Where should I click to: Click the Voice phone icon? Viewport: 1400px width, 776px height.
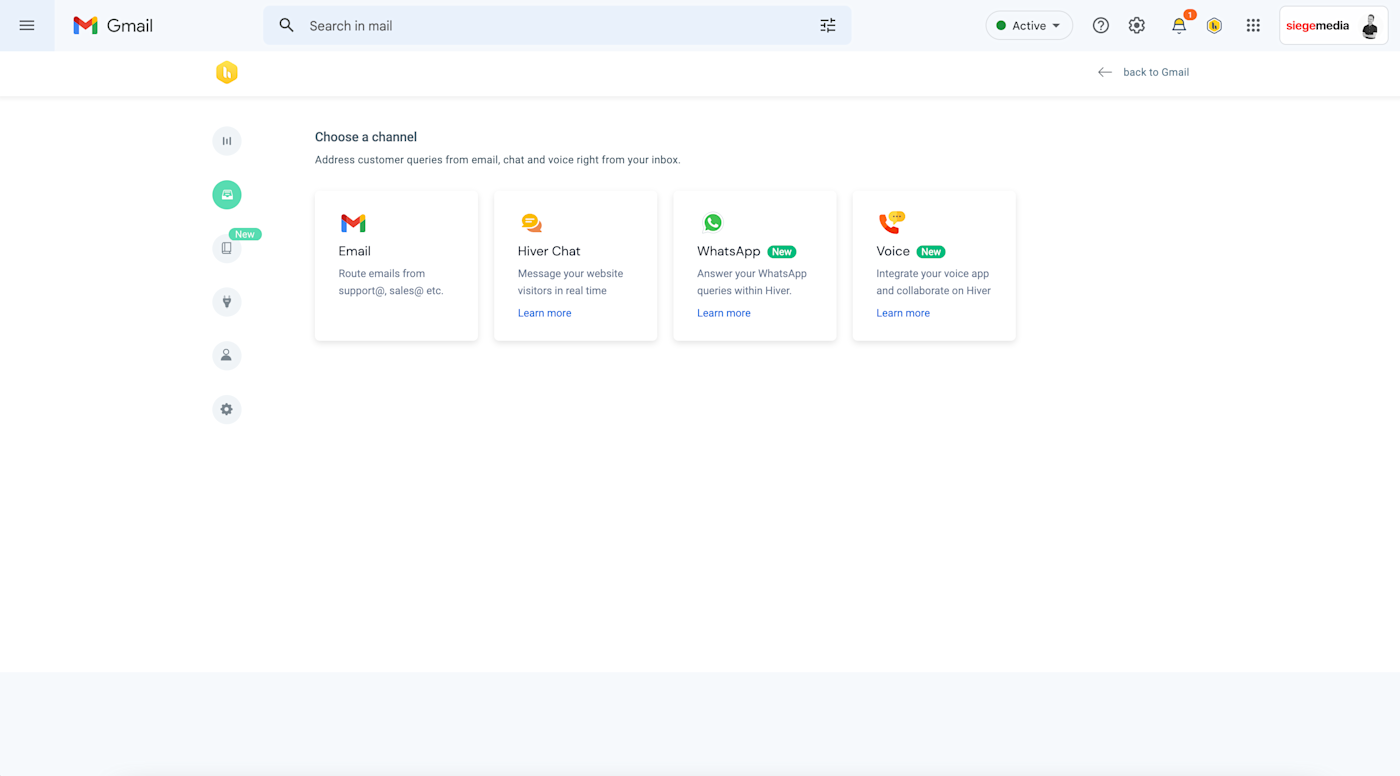tap(891, 222)
